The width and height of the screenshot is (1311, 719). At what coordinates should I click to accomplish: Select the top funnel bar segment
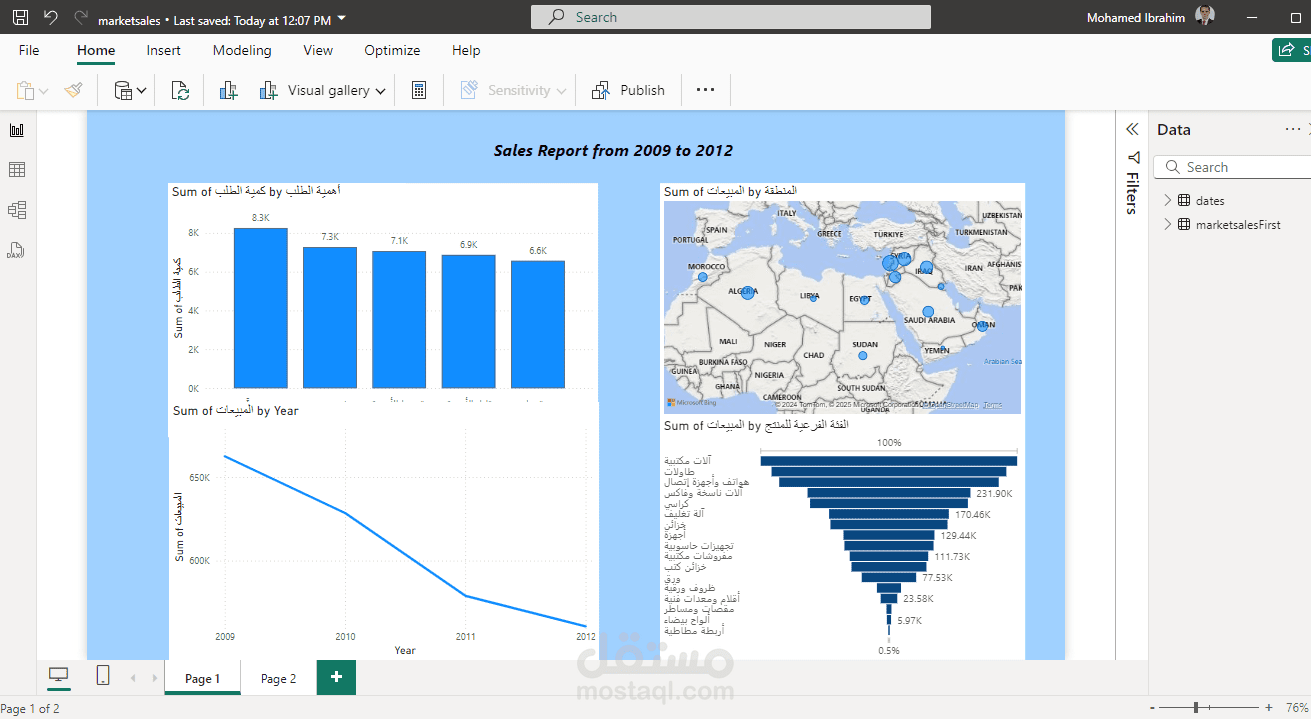(x=889, y=460)
